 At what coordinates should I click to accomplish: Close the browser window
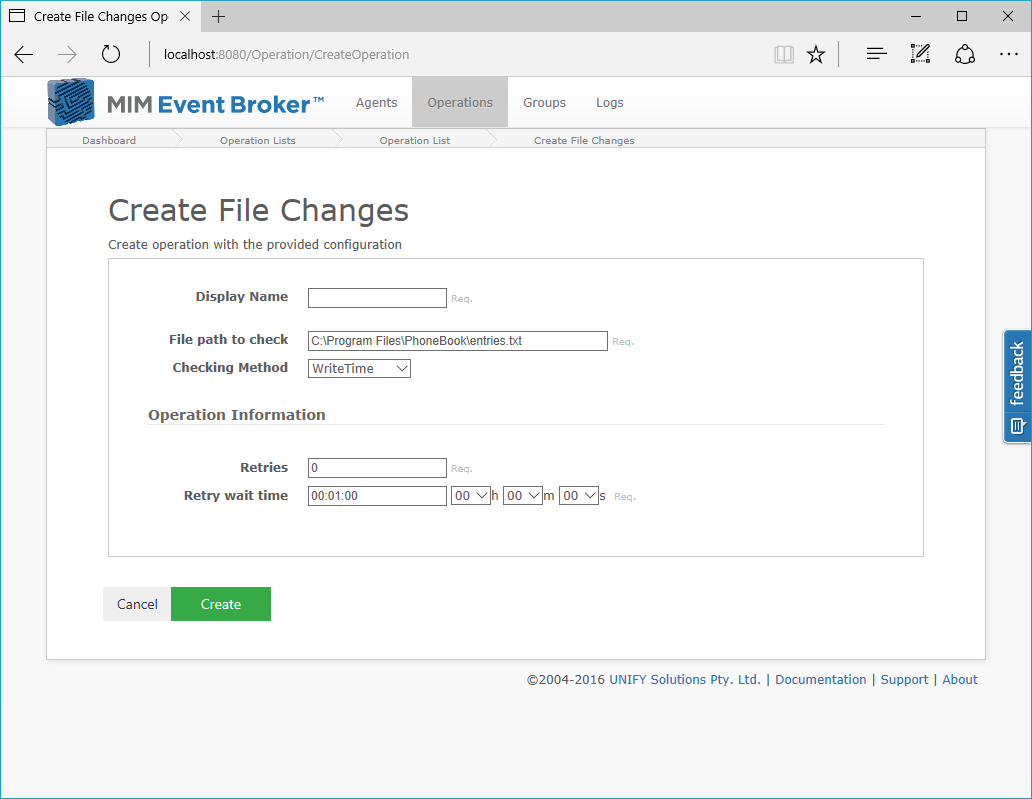(x=1008, y=16)
